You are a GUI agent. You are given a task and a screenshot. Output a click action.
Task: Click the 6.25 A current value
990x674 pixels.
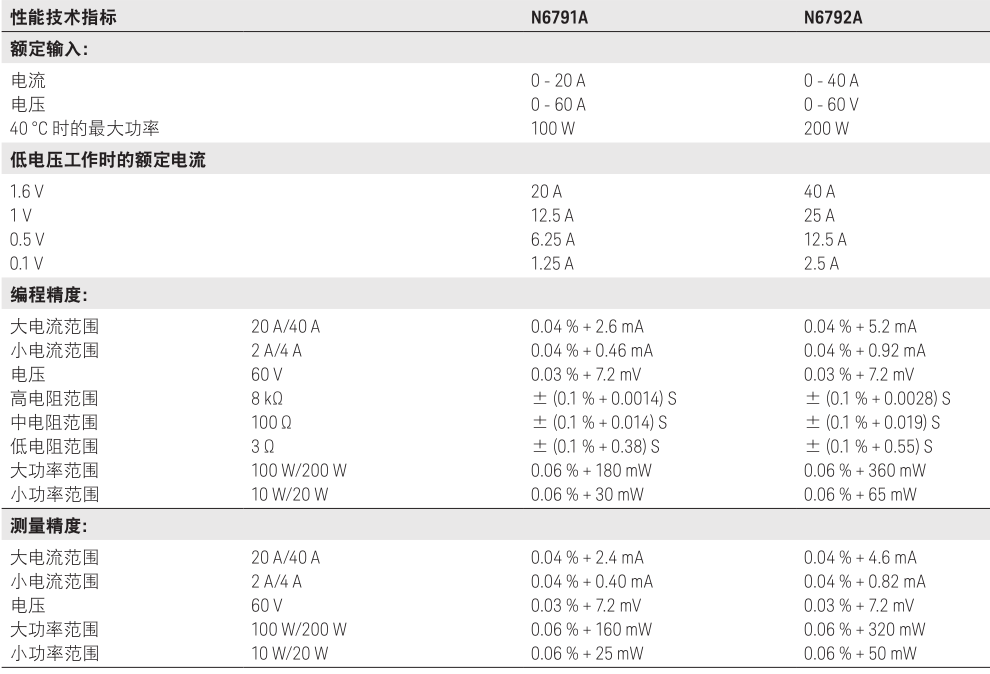pyautogui.click(x=553, y=239)
